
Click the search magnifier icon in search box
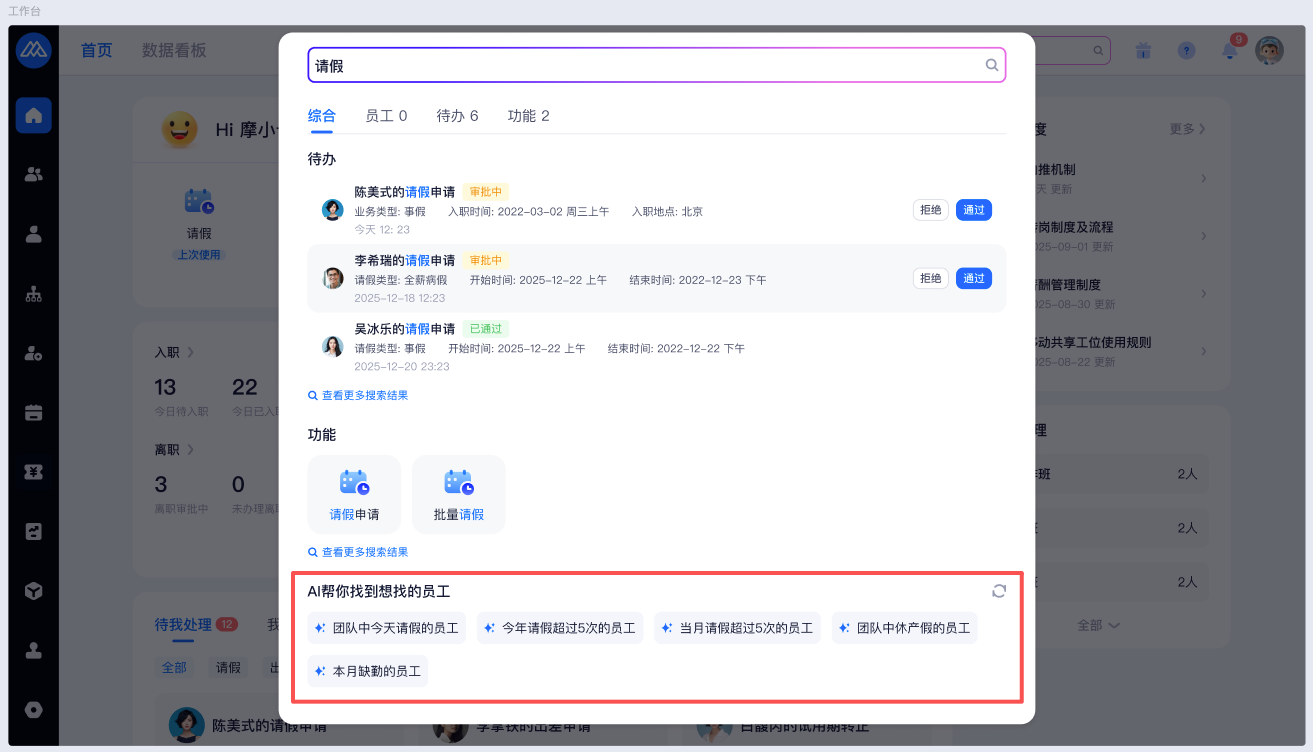click(x=992, y=65)
